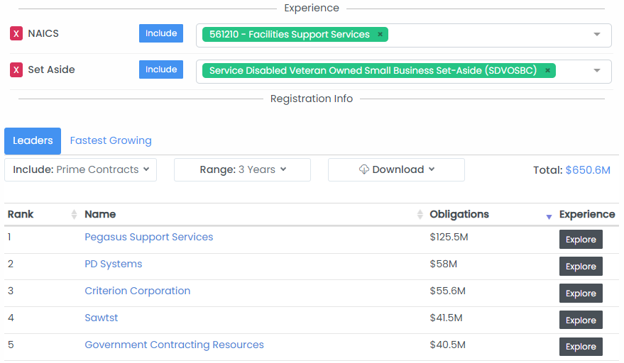Sort by the Obligations column arrow
Image resolution: width=624 pixels, height=363 pixels.
click(549, 217)
